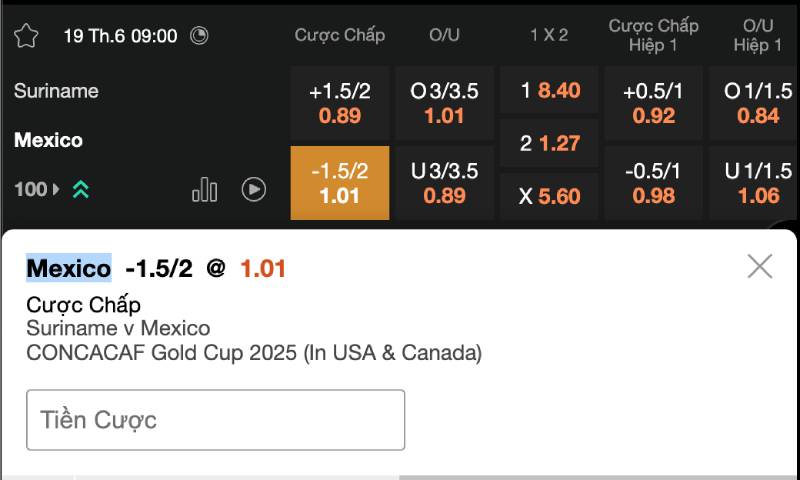Viewport: 800px width, 480px height.
Task: Click the Tiền Cược stake input field
Action: pos(215,420)
